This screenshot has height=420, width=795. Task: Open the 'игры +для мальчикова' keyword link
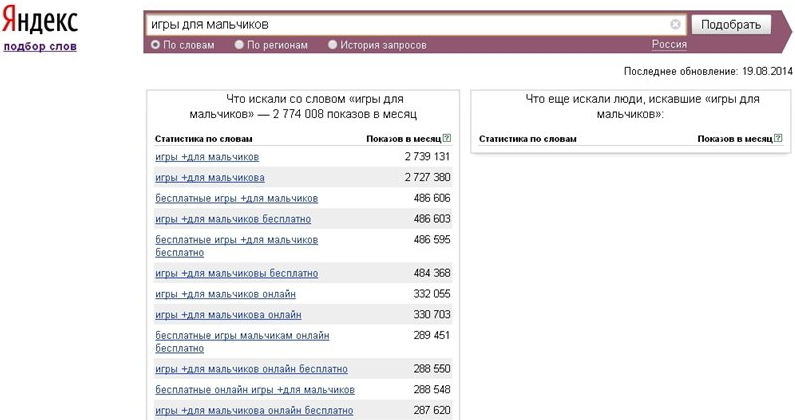(x=210, y=178)
